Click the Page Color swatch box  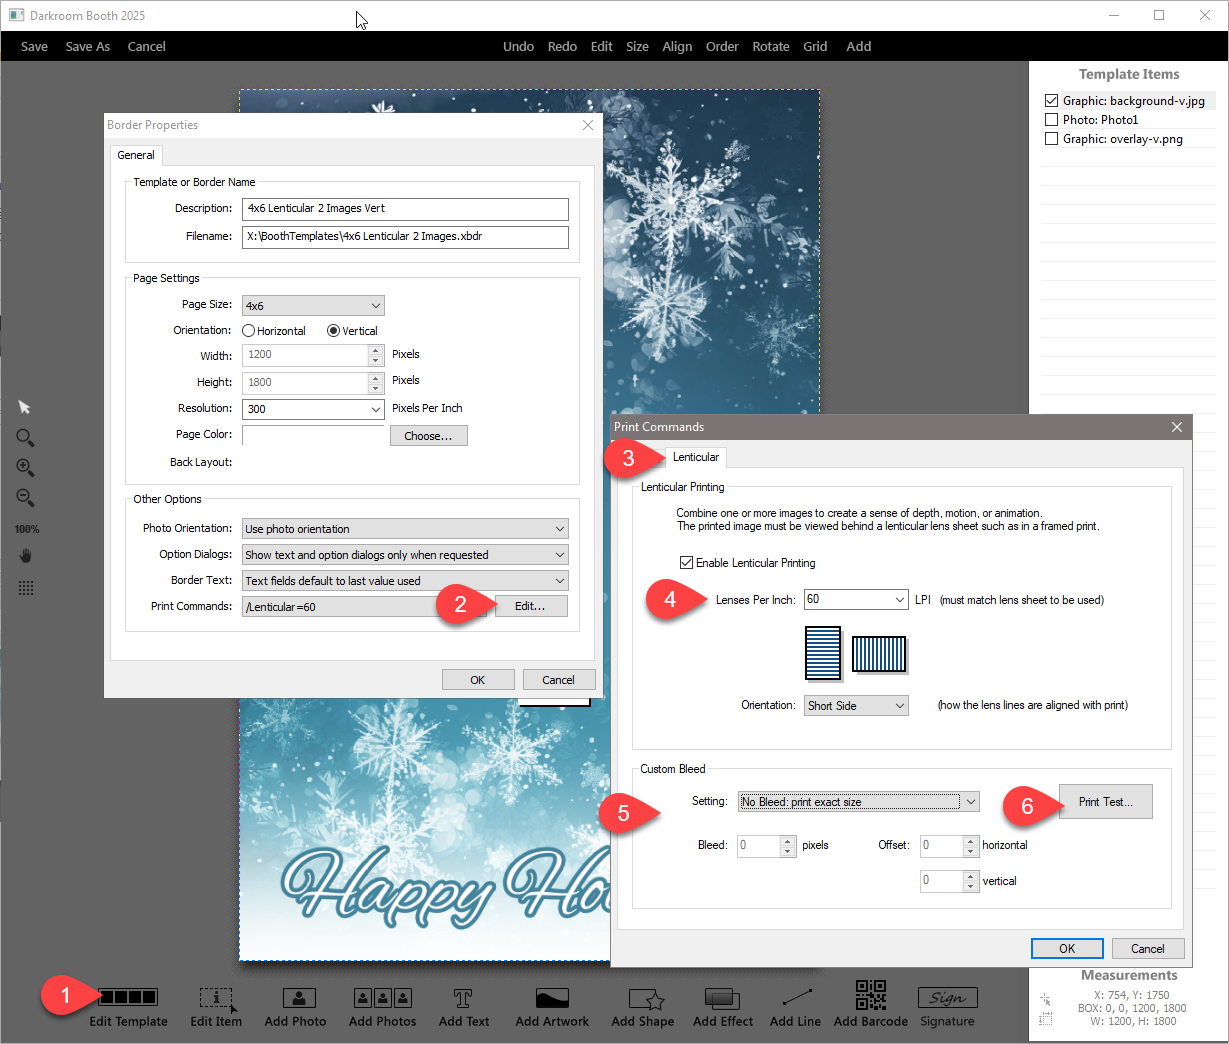click(313, 435)
